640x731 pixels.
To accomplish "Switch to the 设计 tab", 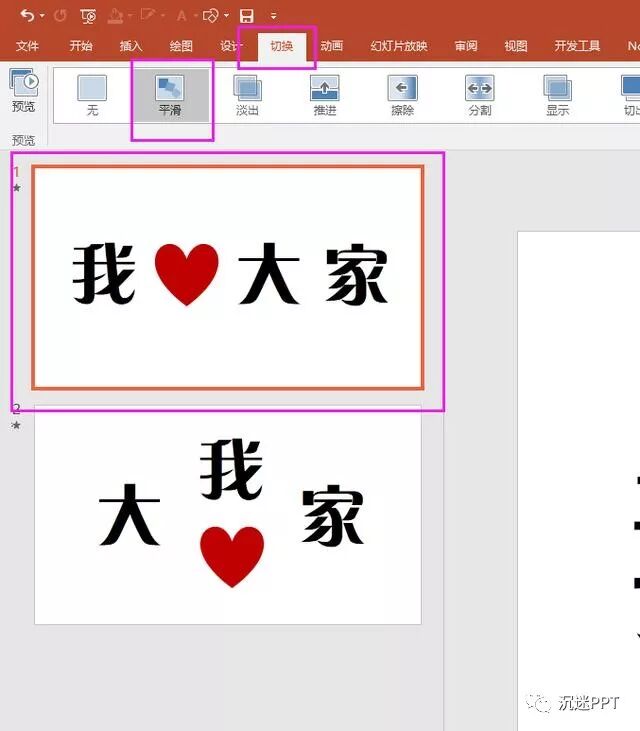I will (x=231, y=46).
